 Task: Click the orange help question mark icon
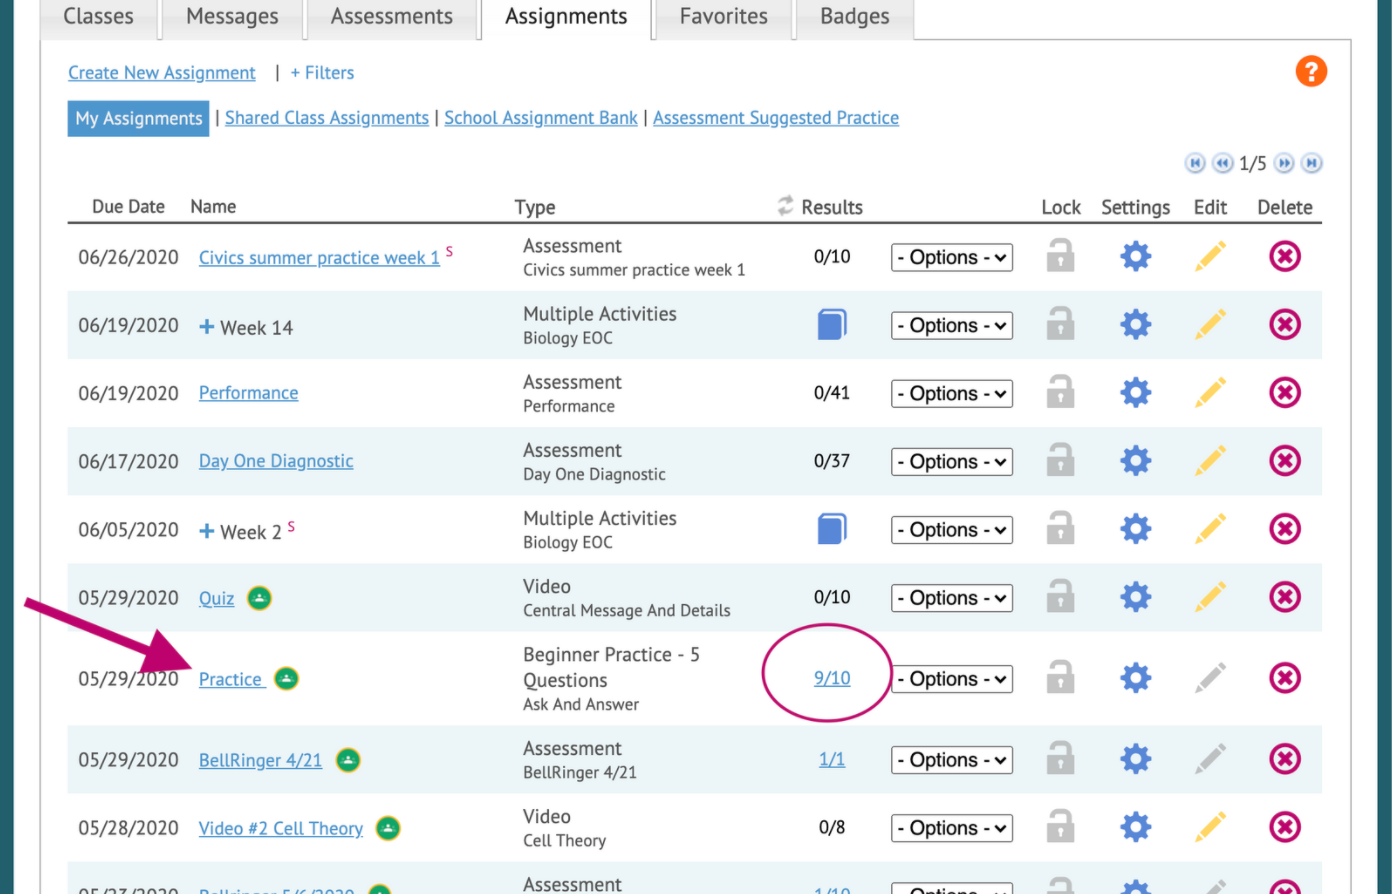click(x=1311, y=71)
